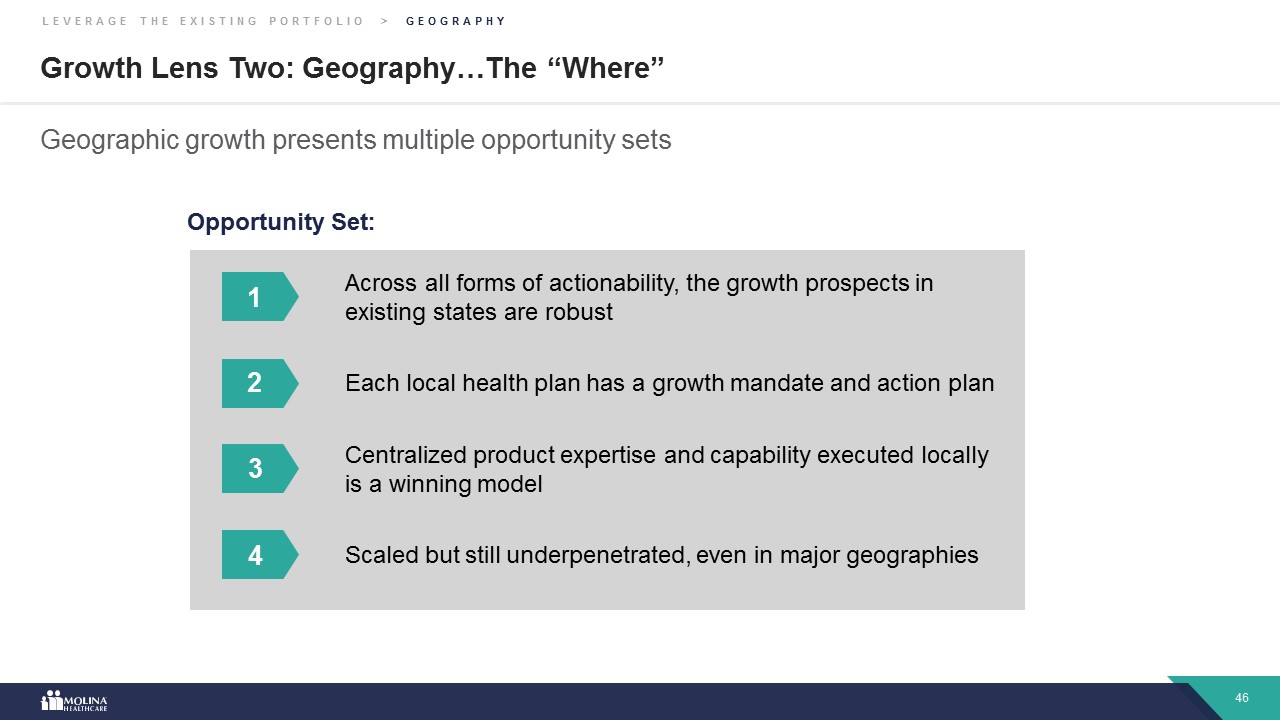Click the words 'existing states are robust'
Image resolution: width=1280 pixels, height=720 pixels.
(478, 312)
